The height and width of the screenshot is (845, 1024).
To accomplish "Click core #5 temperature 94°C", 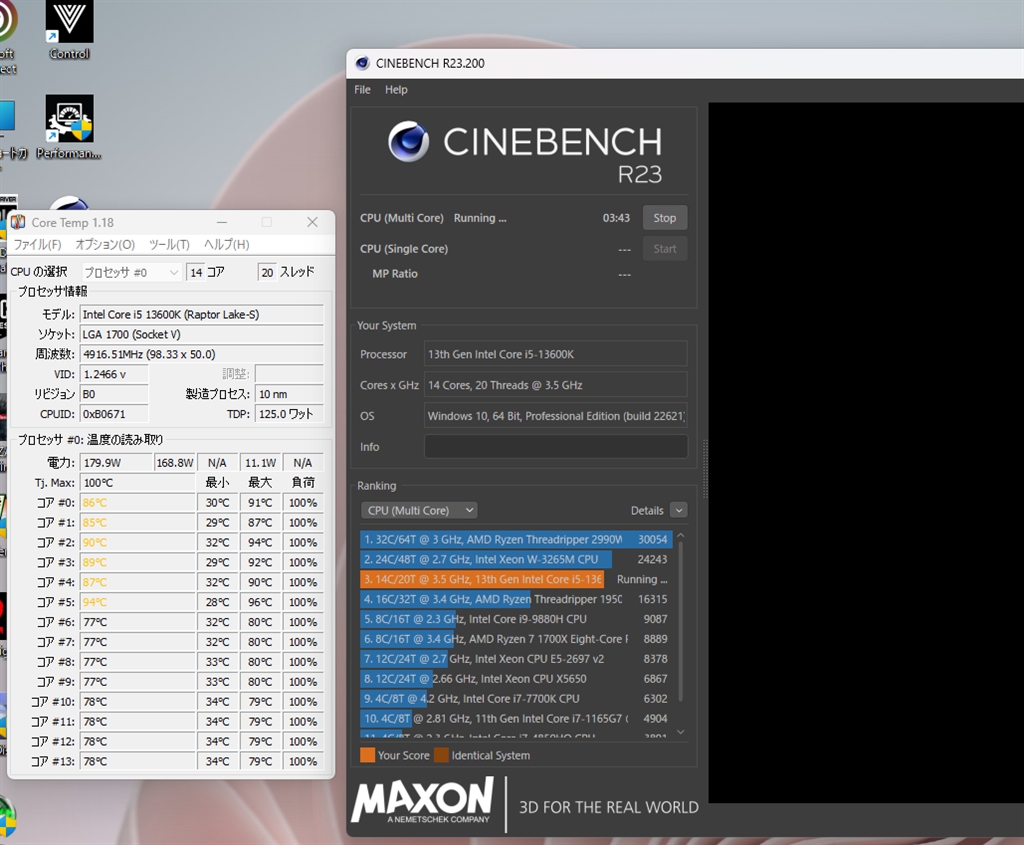I will tap(138, 602).
